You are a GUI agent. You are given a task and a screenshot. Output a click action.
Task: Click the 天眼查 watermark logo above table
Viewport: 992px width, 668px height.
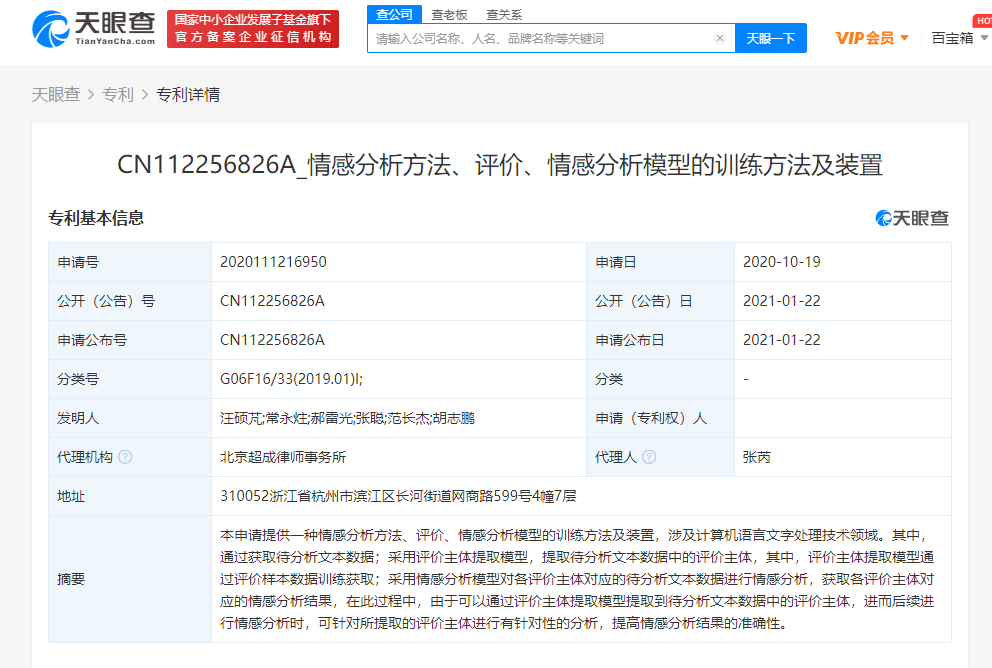[912, 218]
